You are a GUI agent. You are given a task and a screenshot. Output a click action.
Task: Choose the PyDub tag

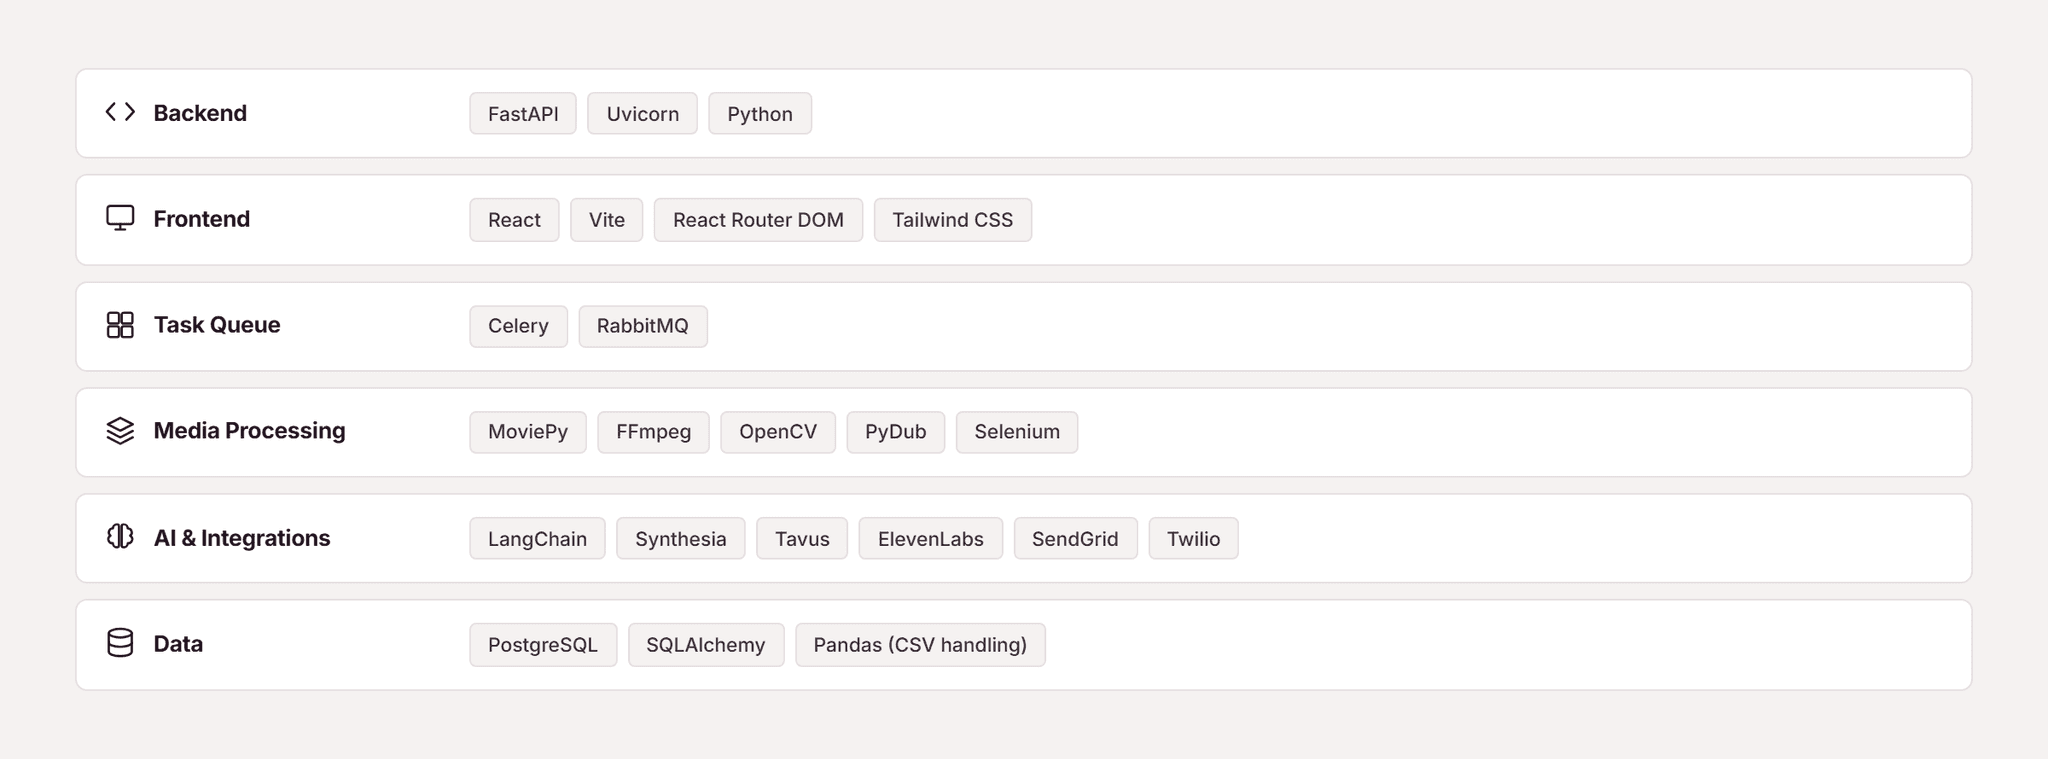click(896, 432)
